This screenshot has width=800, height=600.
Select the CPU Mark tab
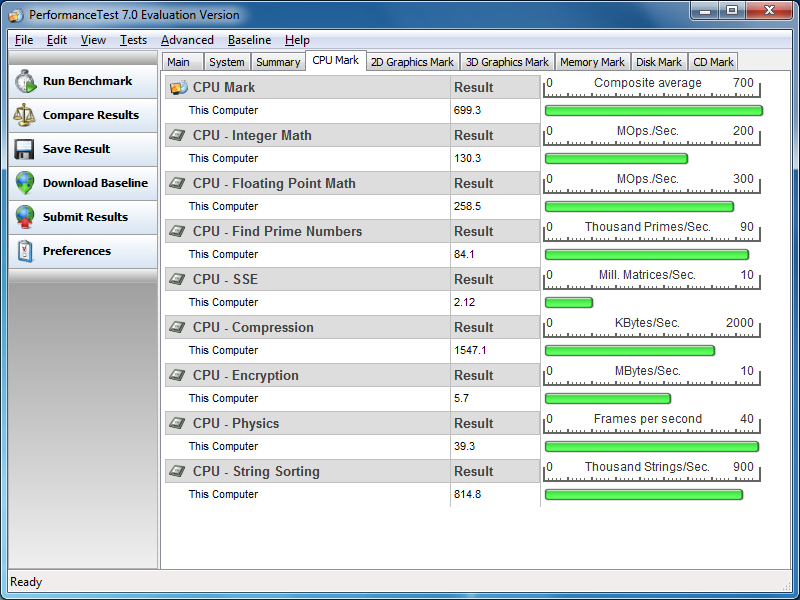336,60
